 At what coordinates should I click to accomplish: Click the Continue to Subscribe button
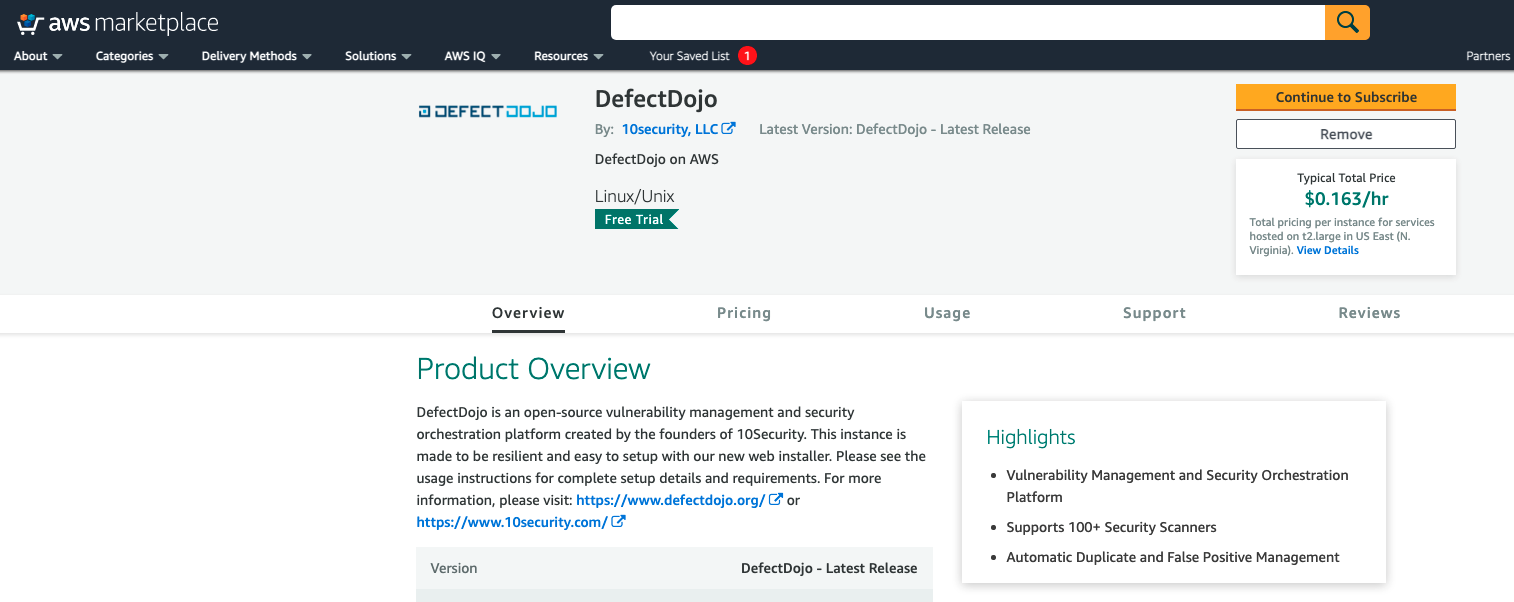click(1345, 97)
